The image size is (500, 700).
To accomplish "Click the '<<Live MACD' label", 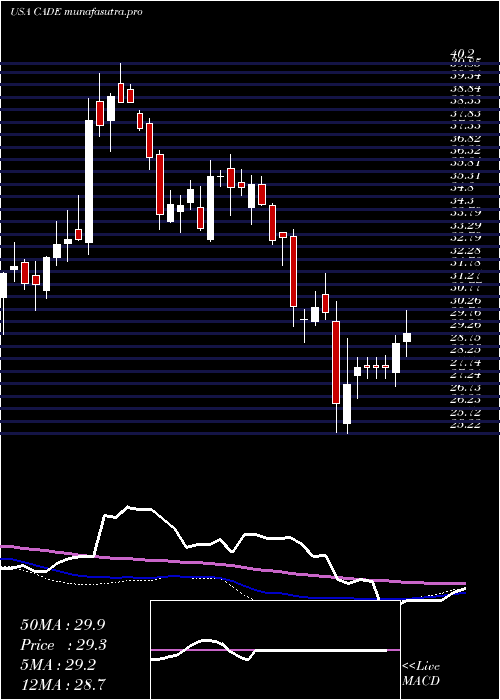I will pos(421,674).
